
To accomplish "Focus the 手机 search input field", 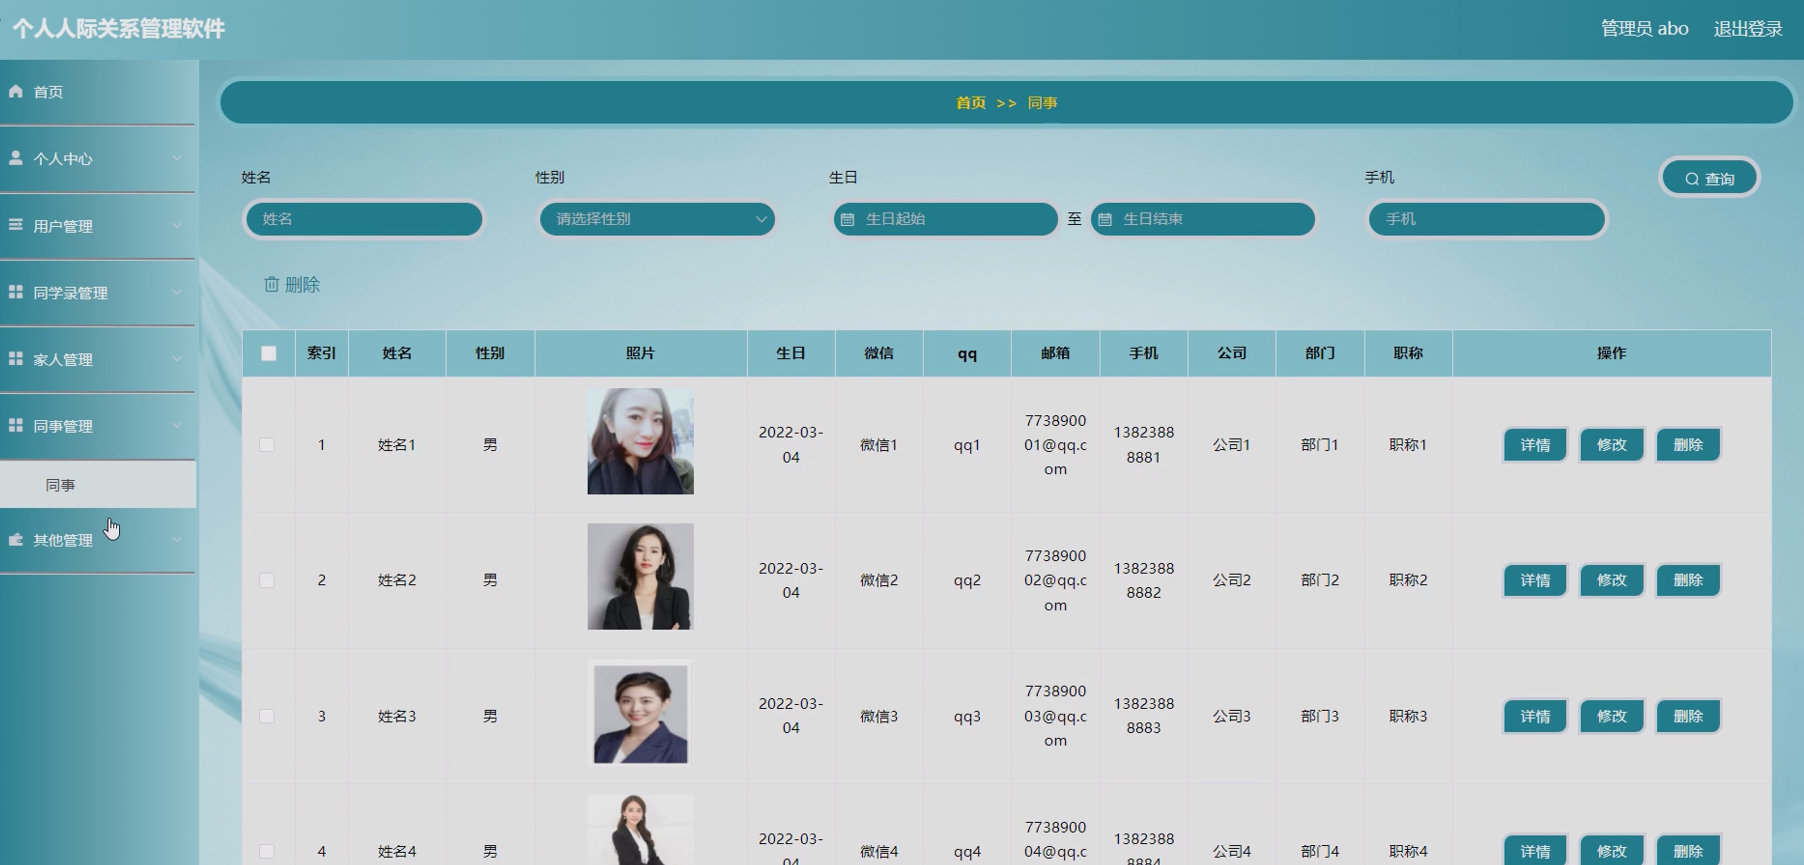I will pyautogui.click(x=1486, y=219).
